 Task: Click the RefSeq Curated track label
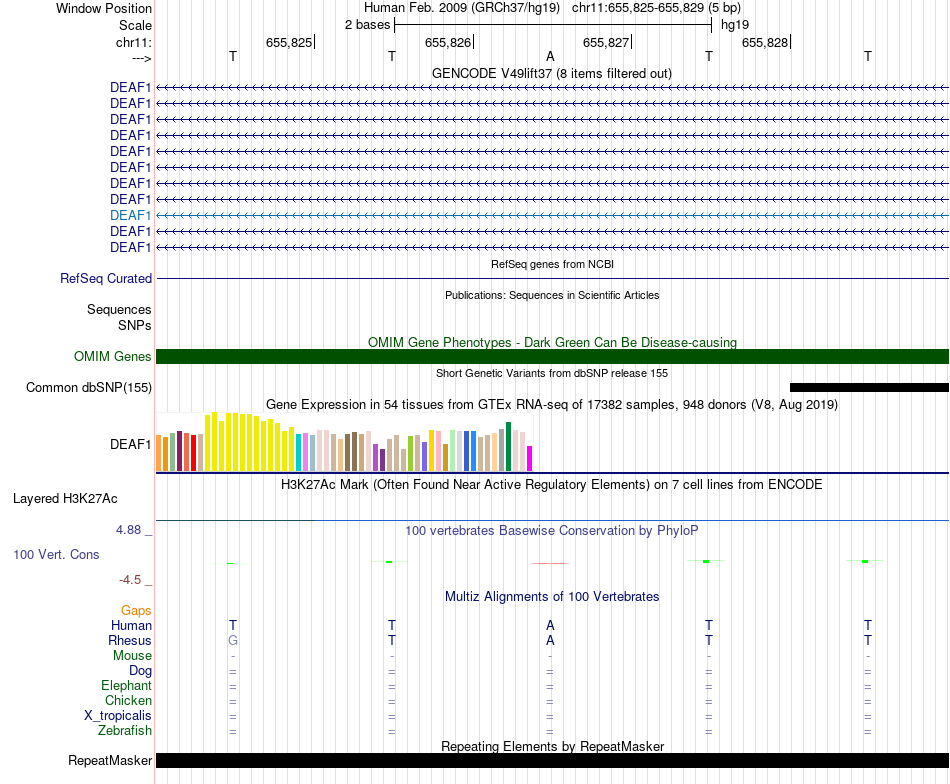pyautogui.click(x=105, y=279)
